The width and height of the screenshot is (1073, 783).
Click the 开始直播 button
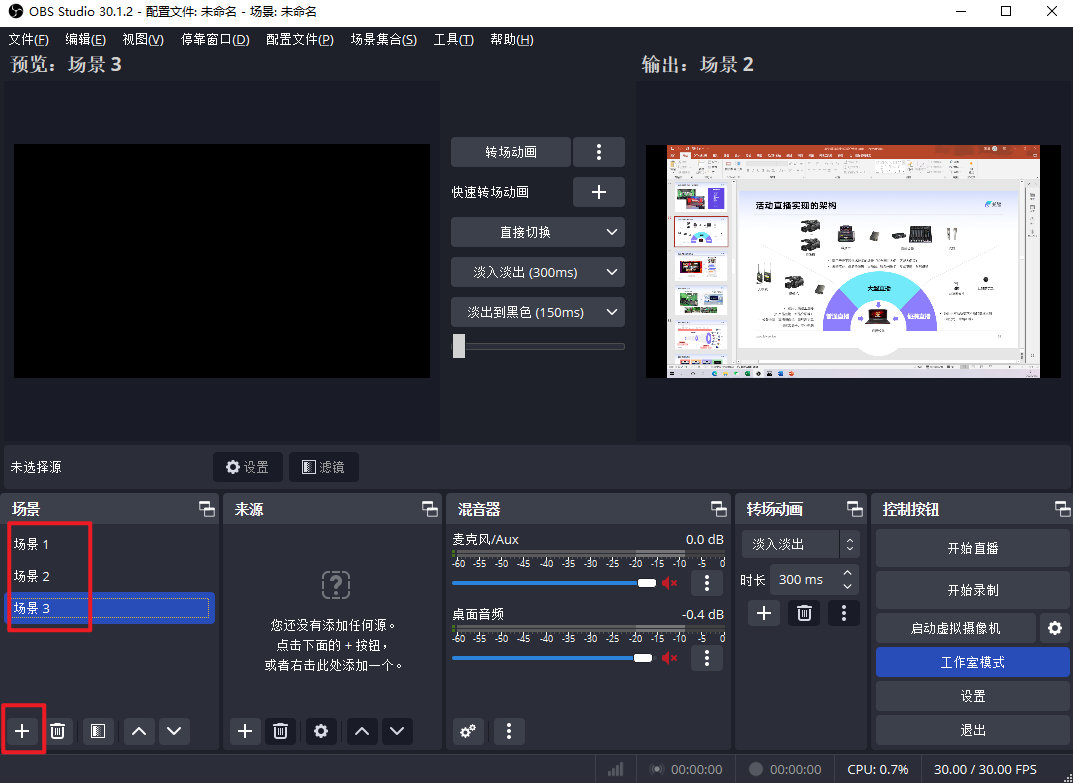click(x=972, y=548)
